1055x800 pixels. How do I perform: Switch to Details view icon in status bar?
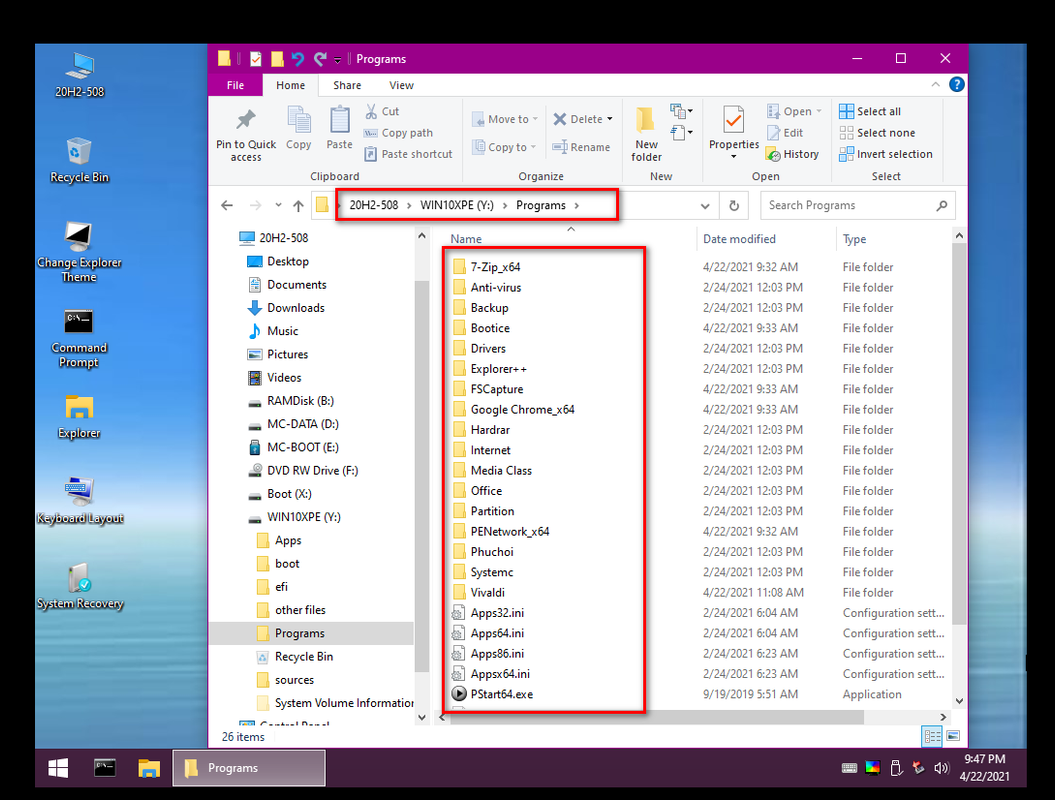pyautogui.click(x=932, y=736)
